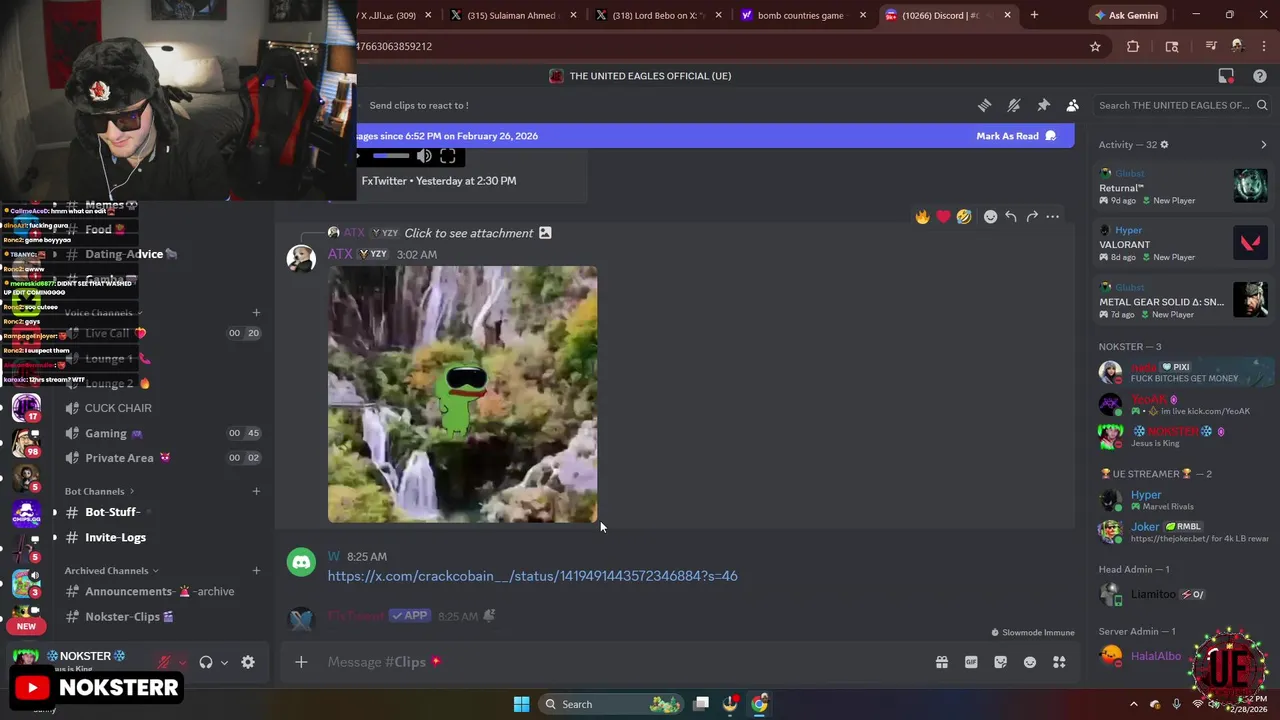Image resolution: width=1280 pixels, height=720 pixels.
Task: Add red heart reaction to ATX message
Action: [943, 216]
